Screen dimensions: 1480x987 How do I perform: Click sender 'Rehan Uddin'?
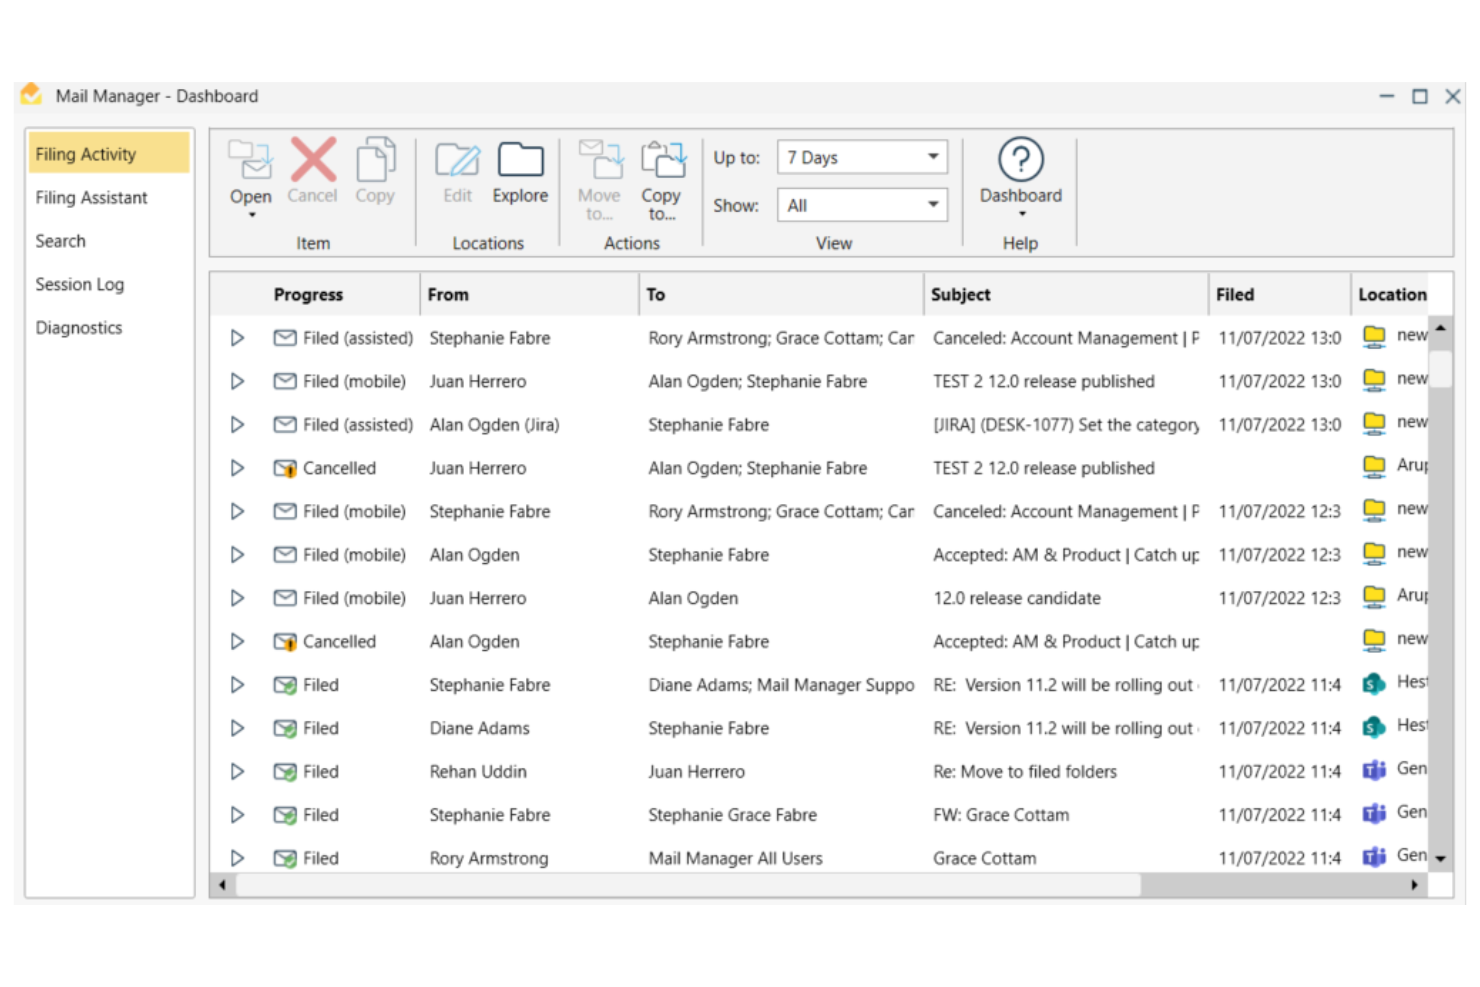point(478,771)
